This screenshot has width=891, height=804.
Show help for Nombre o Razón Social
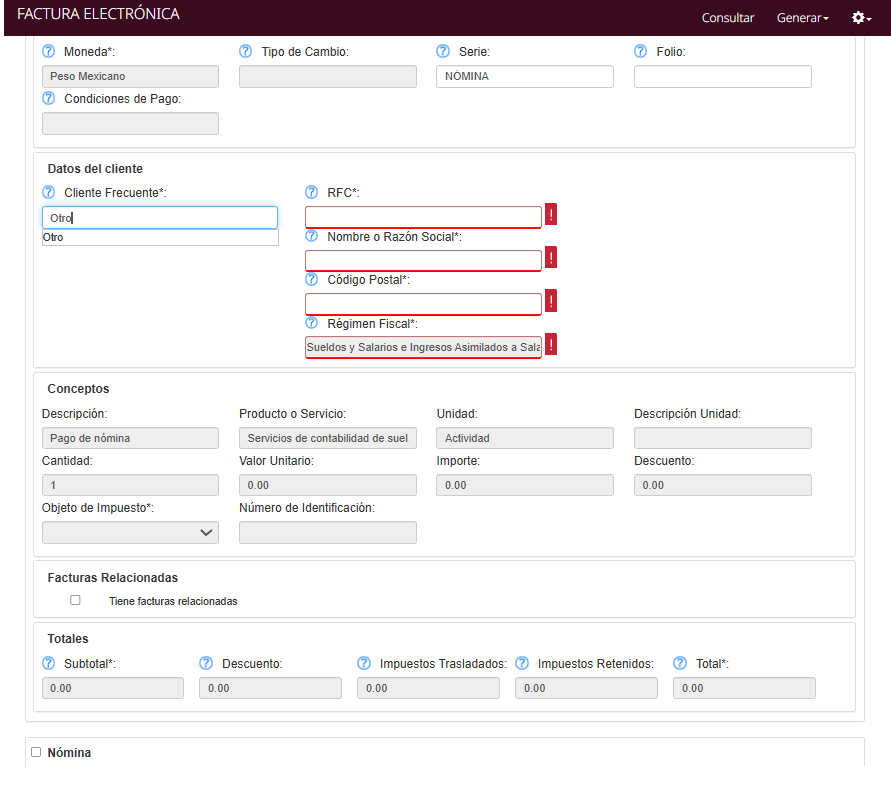click(x=312, y=236)
